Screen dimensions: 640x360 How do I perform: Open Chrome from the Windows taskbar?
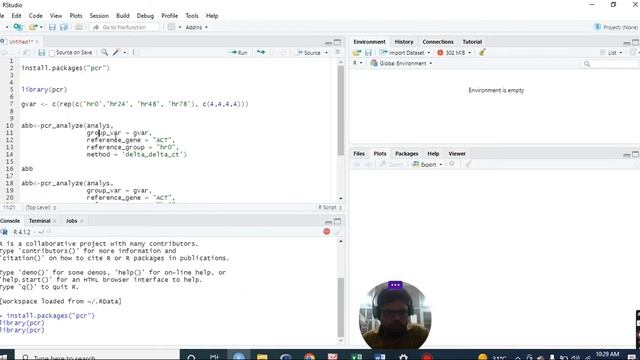309,357
